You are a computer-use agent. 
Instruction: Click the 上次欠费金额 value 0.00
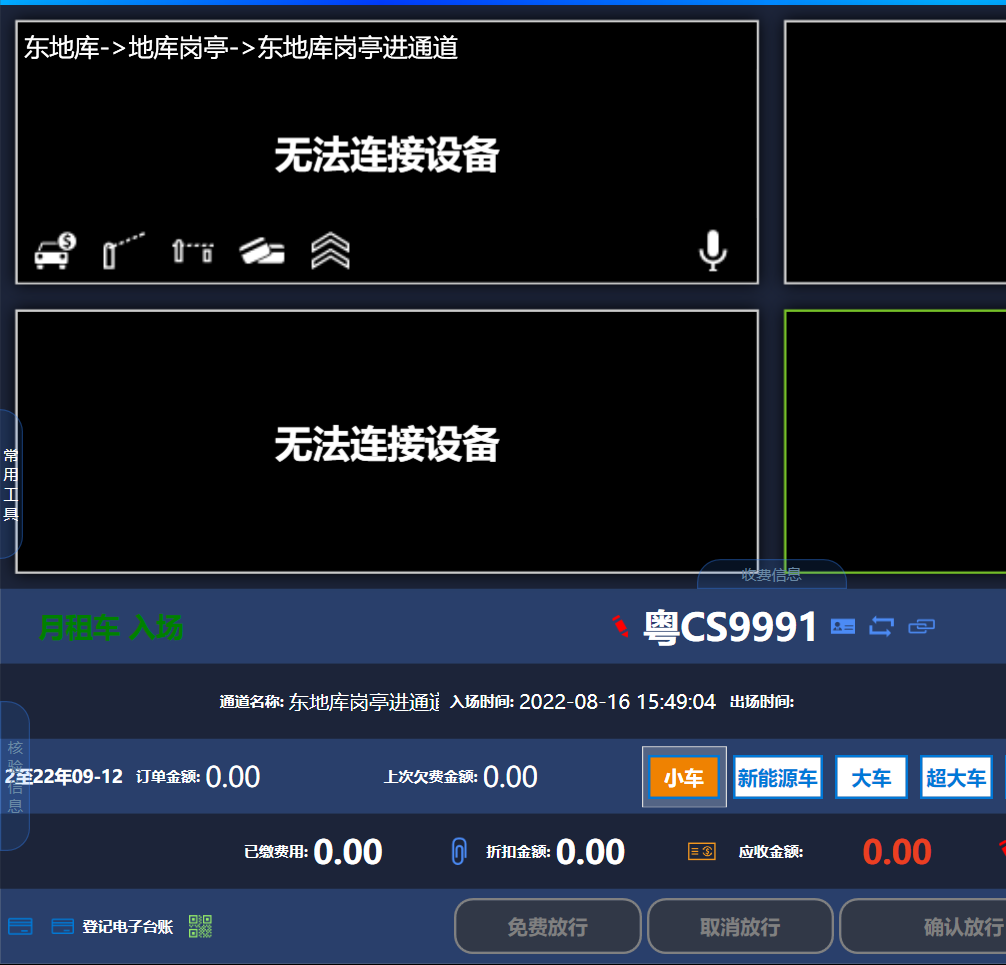(x=510, y=777)
